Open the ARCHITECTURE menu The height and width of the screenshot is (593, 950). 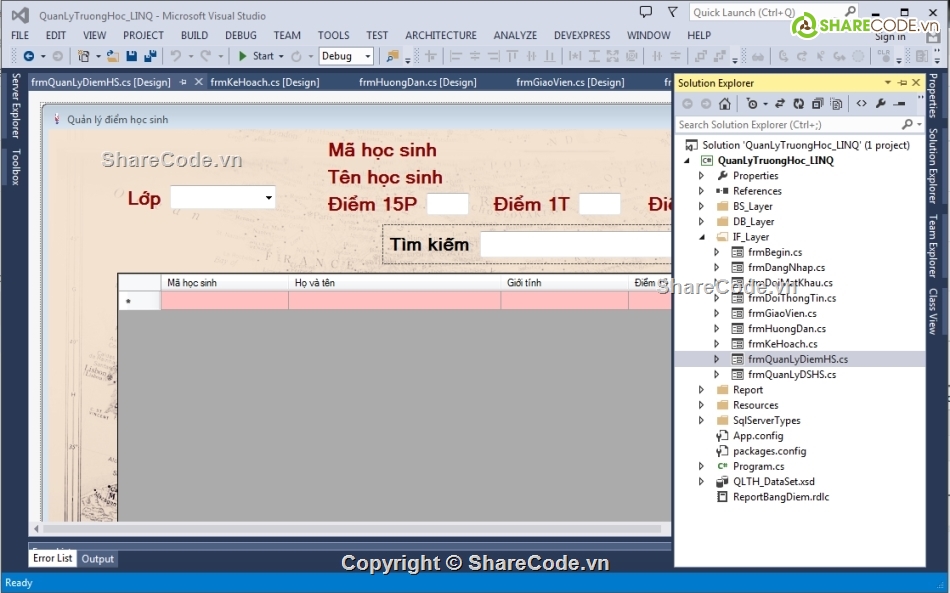pyautogui.click(x=441, y=35)
